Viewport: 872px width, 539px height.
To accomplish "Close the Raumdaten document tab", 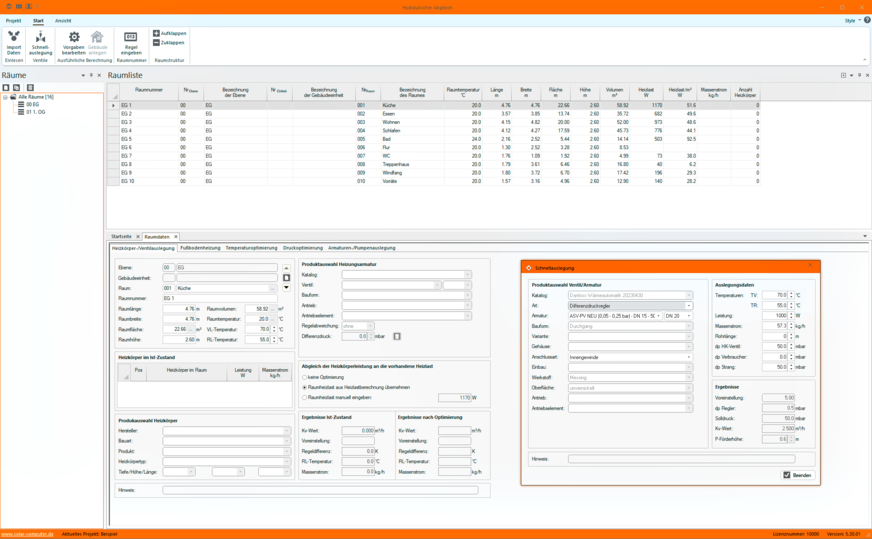I will coord(176,237).
